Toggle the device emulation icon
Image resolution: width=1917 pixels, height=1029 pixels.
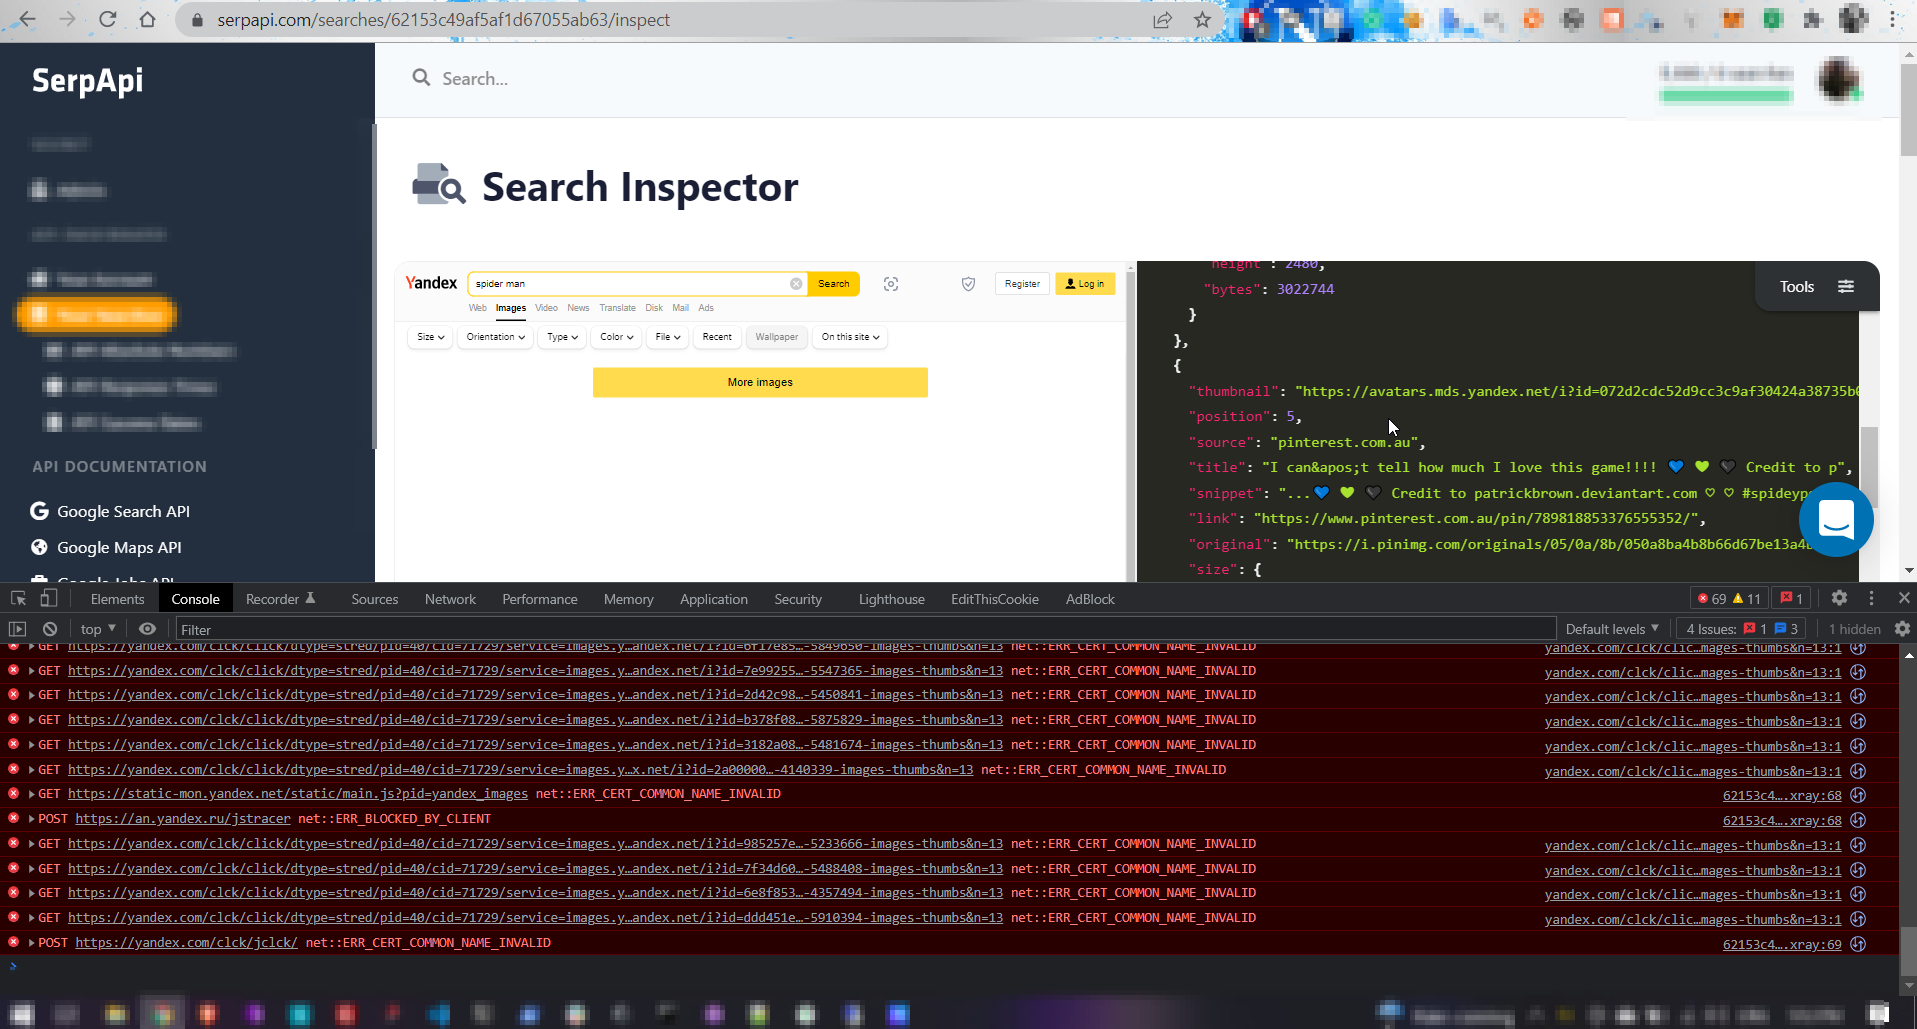(x=49, y=597)
